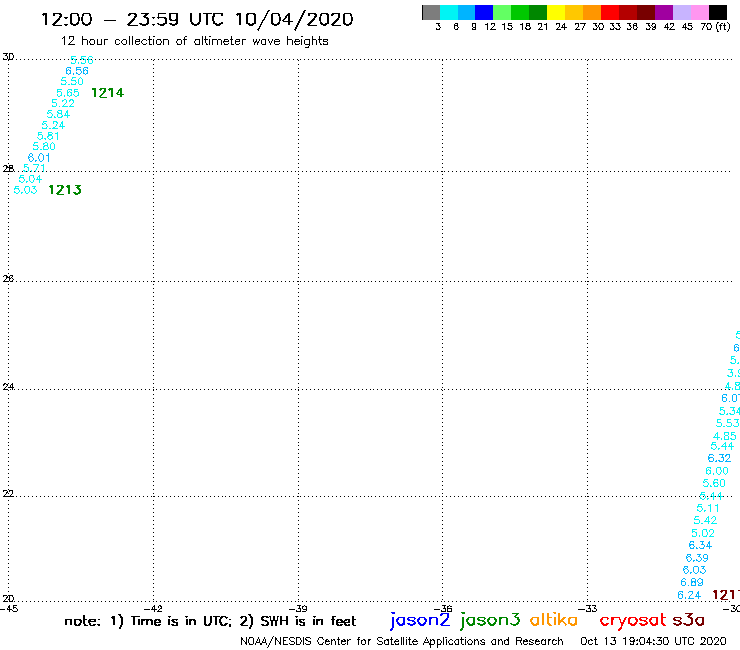Click the black swatch at the legend's end
Viewport: 740px width, 650px height.
click(x=717, y=12)
